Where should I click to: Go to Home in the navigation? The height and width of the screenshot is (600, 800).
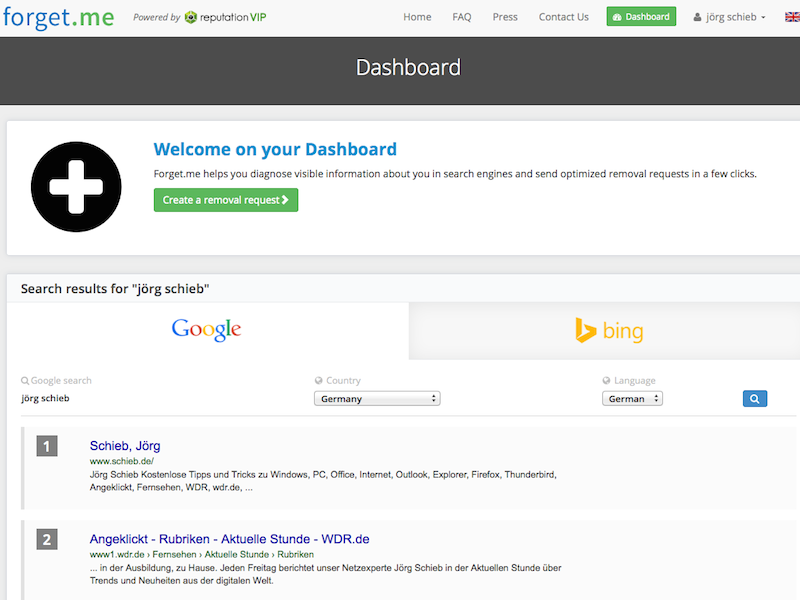click(x=417, y=17)
